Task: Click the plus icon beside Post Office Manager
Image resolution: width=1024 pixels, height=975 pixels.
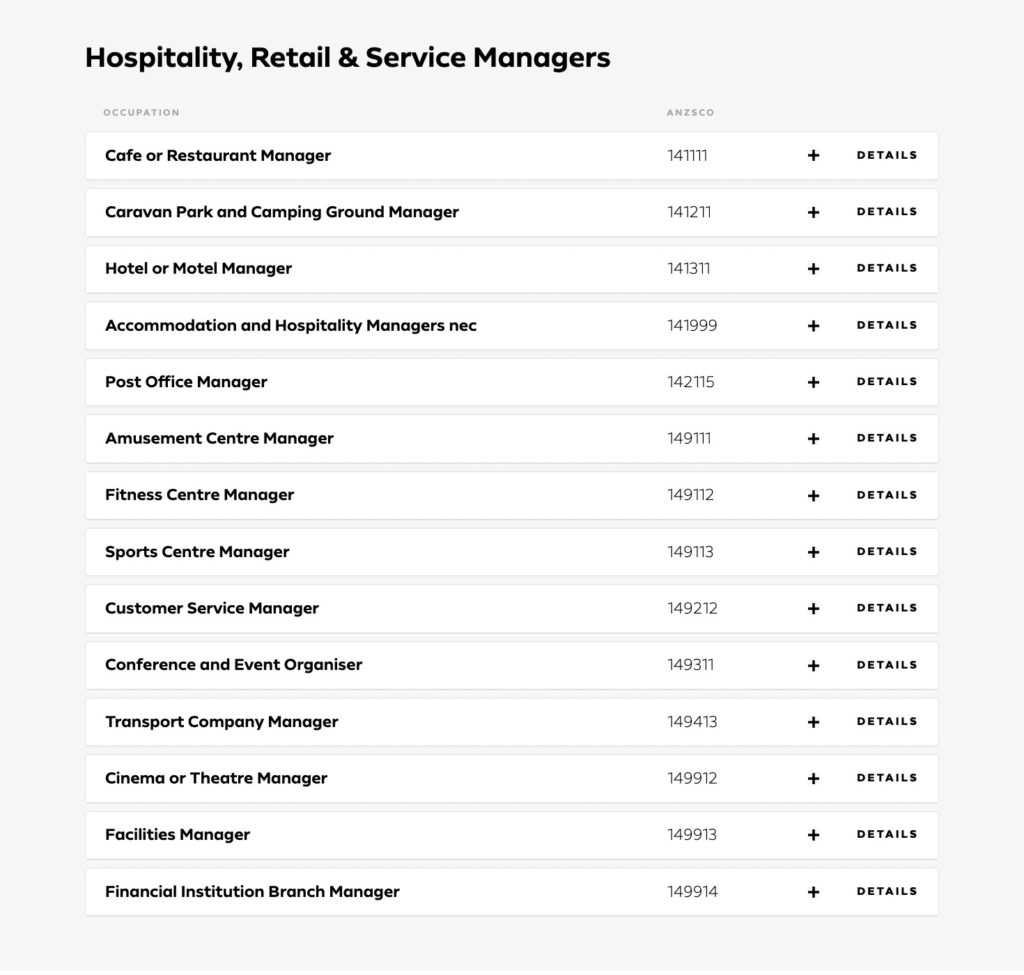Action: click(x=813, y=382)
